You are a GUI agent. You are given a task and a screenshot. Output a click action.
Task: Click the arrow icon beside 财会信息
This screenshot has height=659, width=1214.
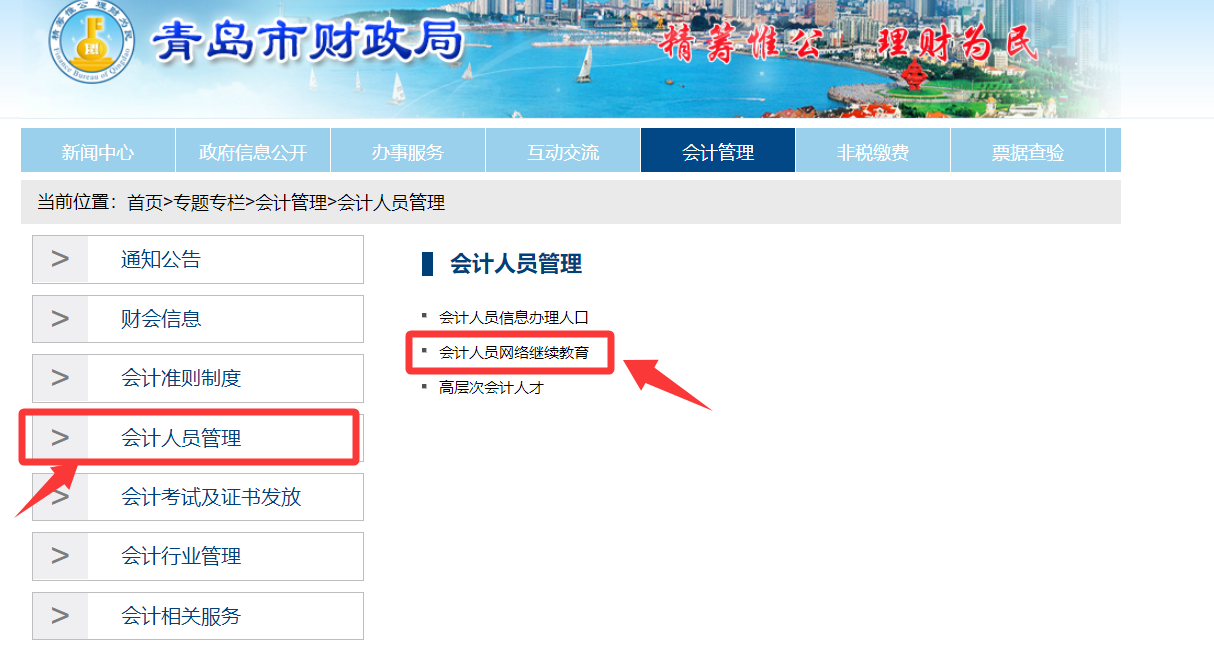tap(60, 319)
